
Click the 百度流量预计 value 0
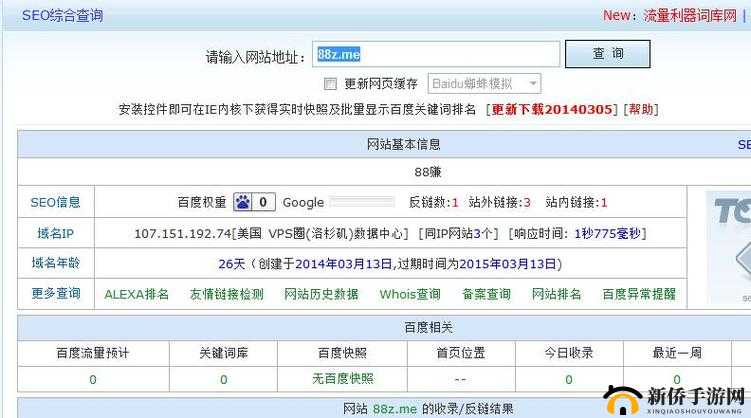coord(93,380)
